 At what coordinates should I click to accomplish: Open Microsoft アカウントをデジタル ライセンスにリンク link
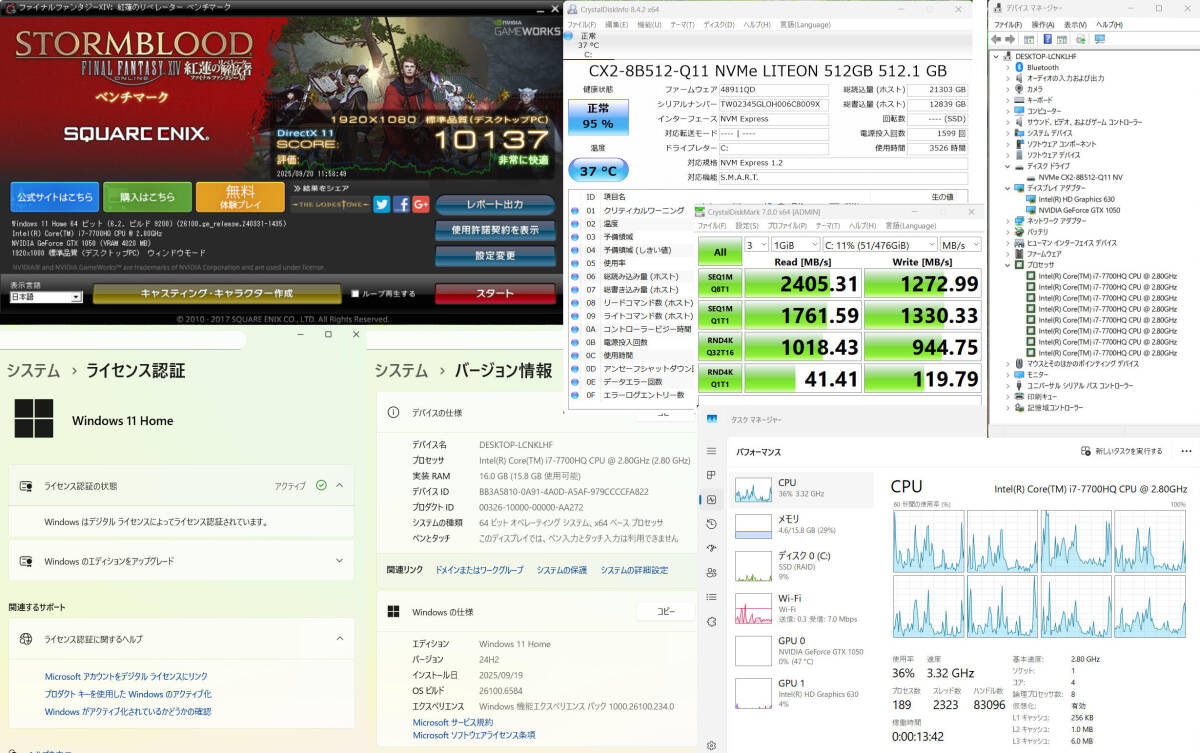pos(126,677)
